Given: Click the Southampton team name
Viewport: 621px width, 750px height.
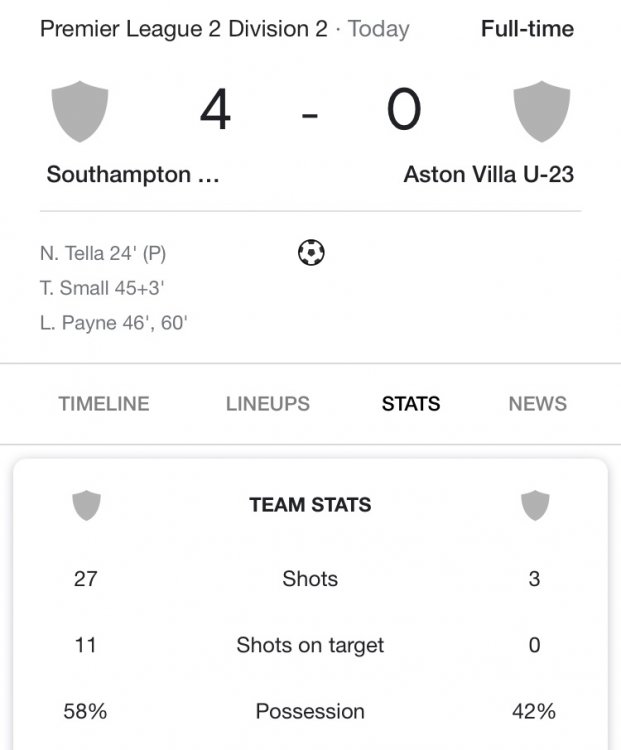Looking at the screenshot, I should [x=132, y=175].
